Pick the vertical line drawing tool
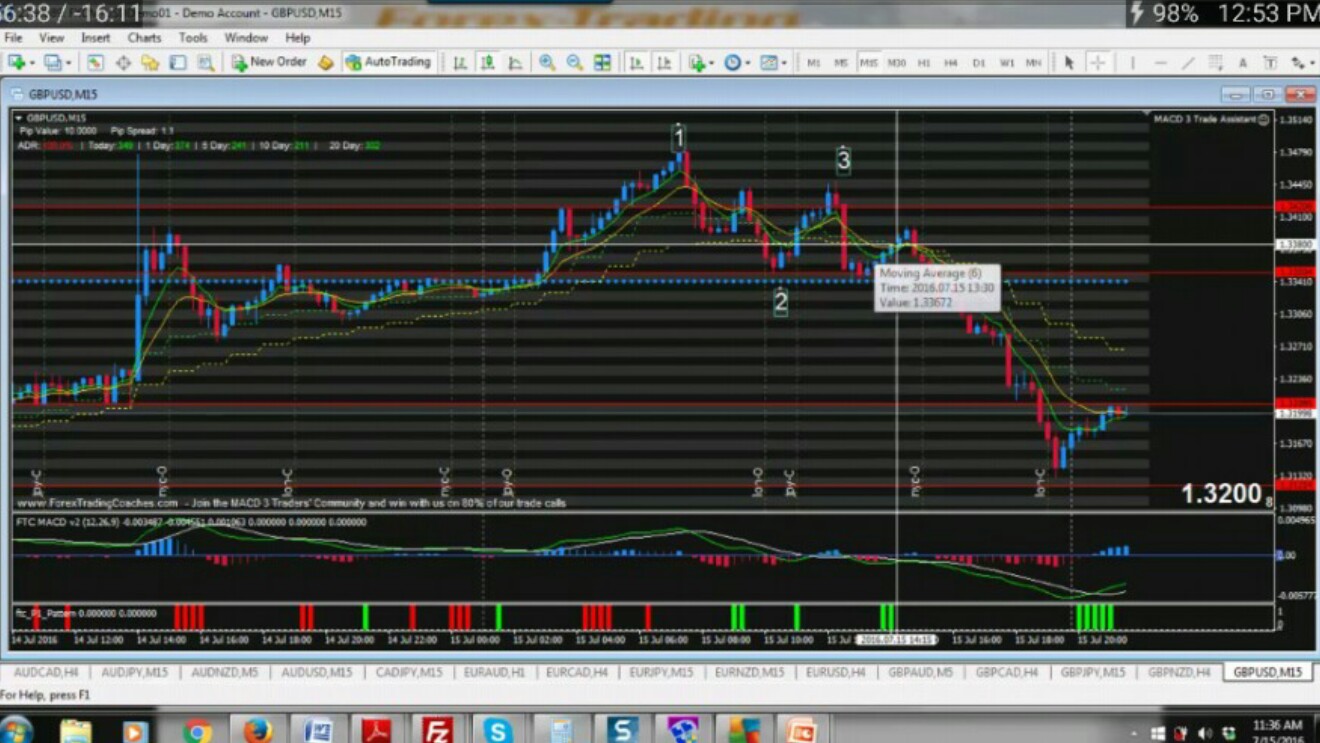The width and height of the screenshot is (1320, 743). coord(1132,62)
